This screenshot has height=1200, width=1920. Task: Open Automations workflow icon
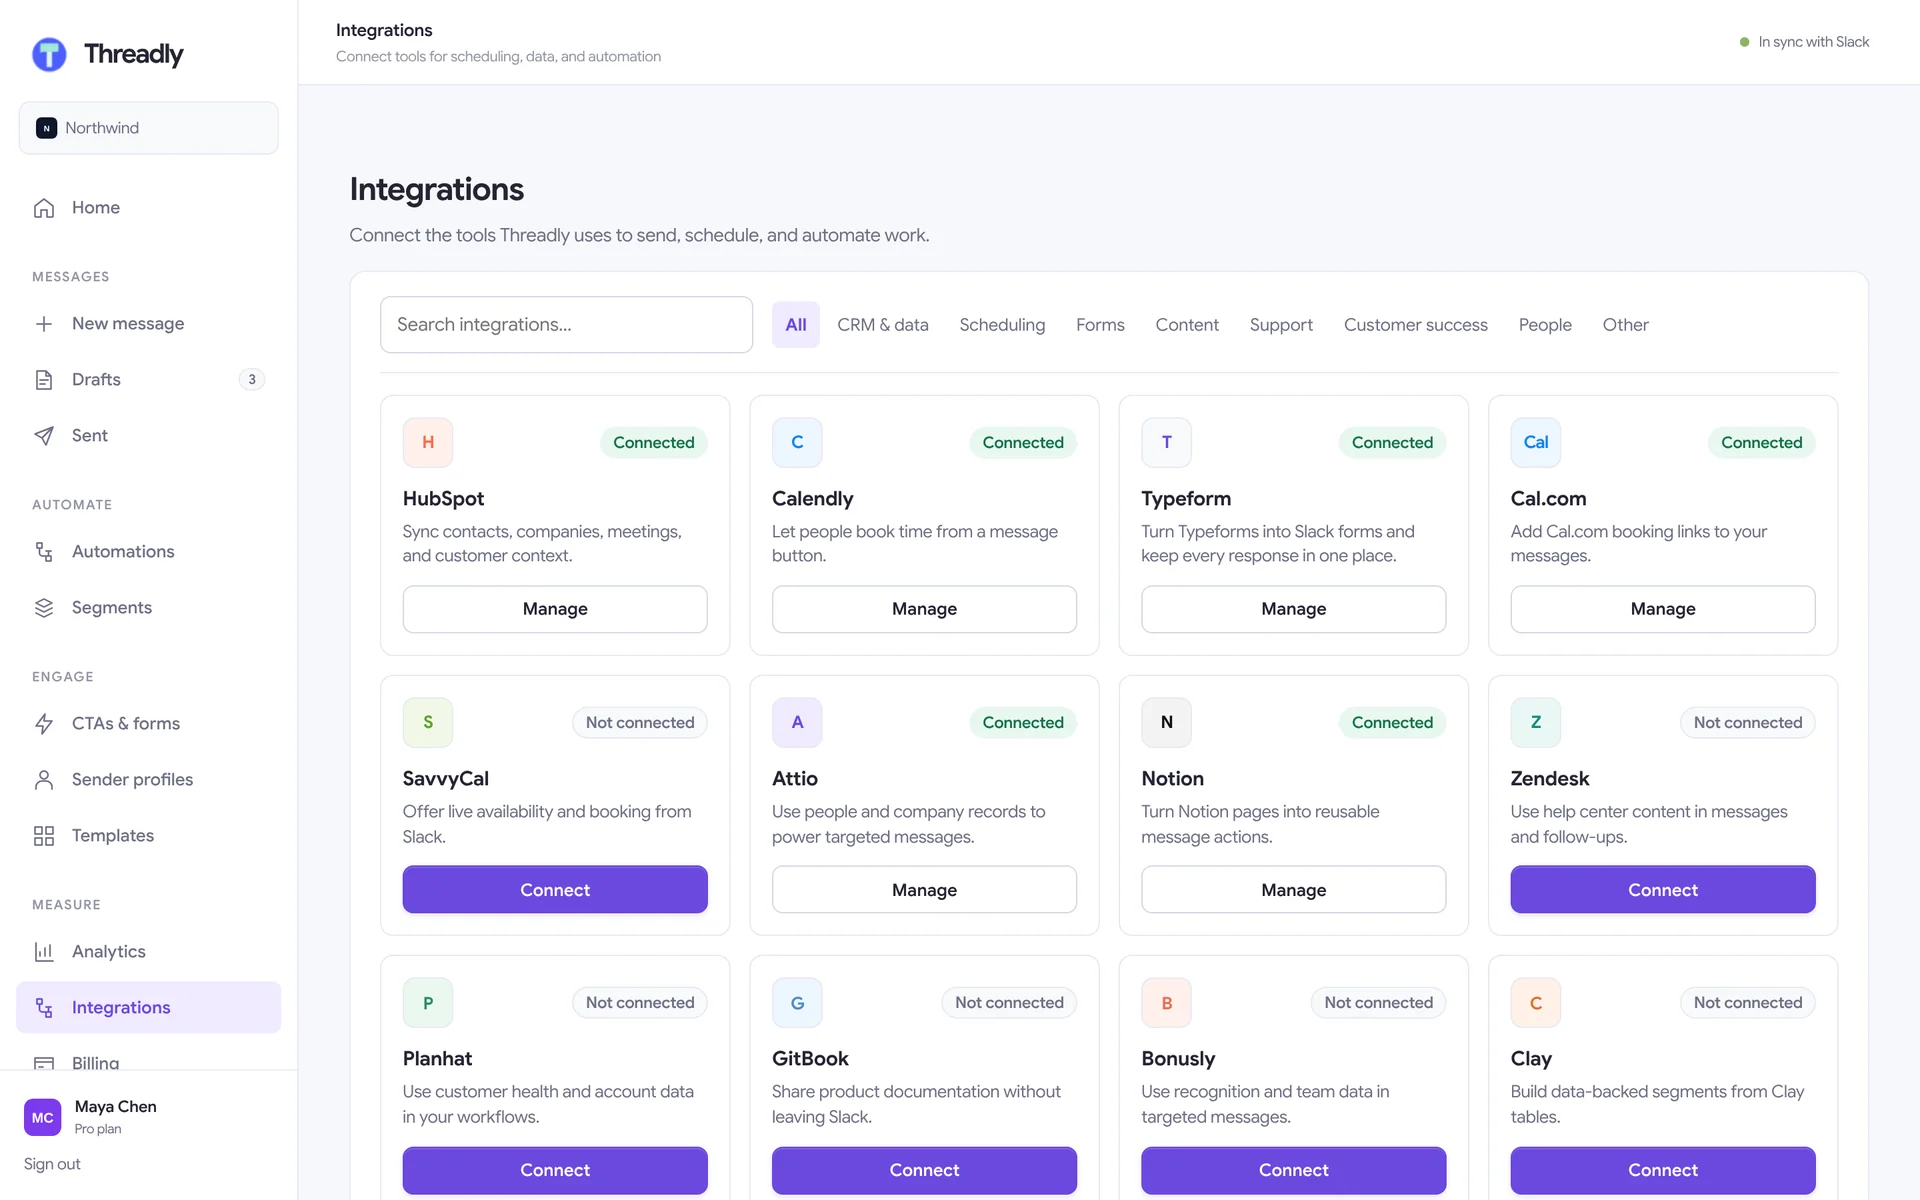click(44, 552)
